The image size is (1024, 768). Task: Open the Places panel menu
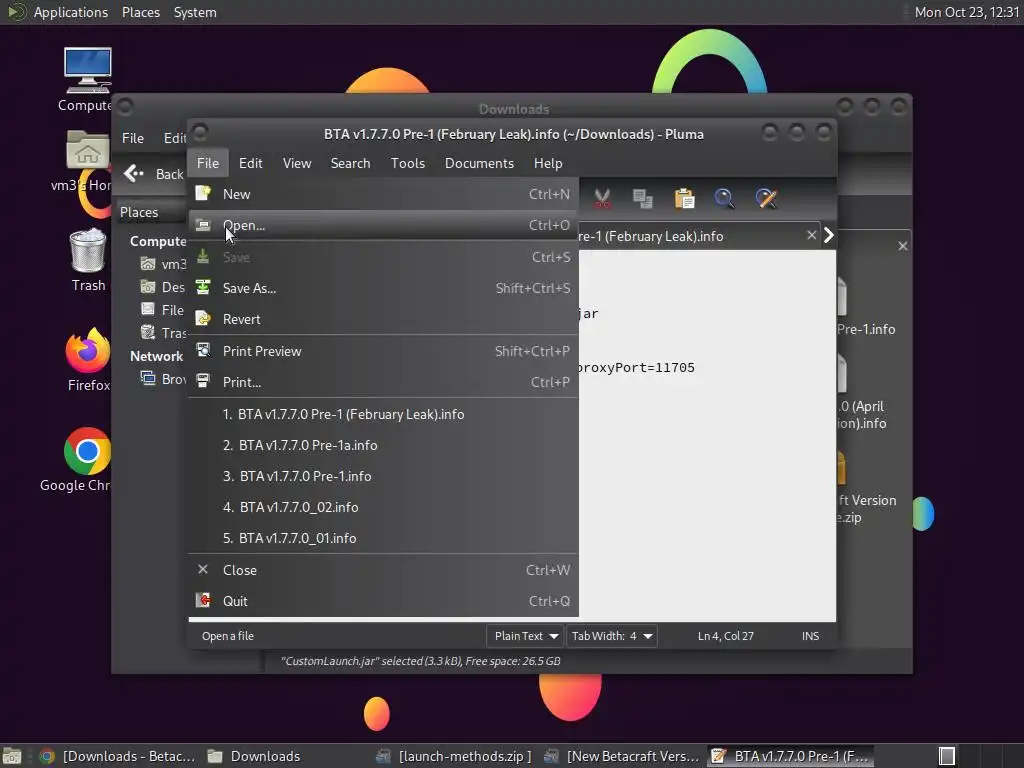pyautogui.click(x=141, y=12)
